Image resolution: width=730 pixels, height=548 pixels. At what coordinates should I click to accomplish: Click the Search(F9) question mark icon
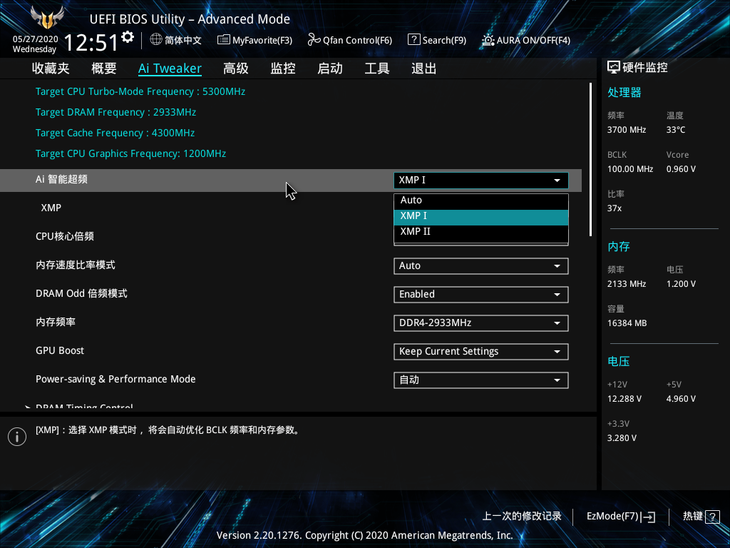point(413,40)
